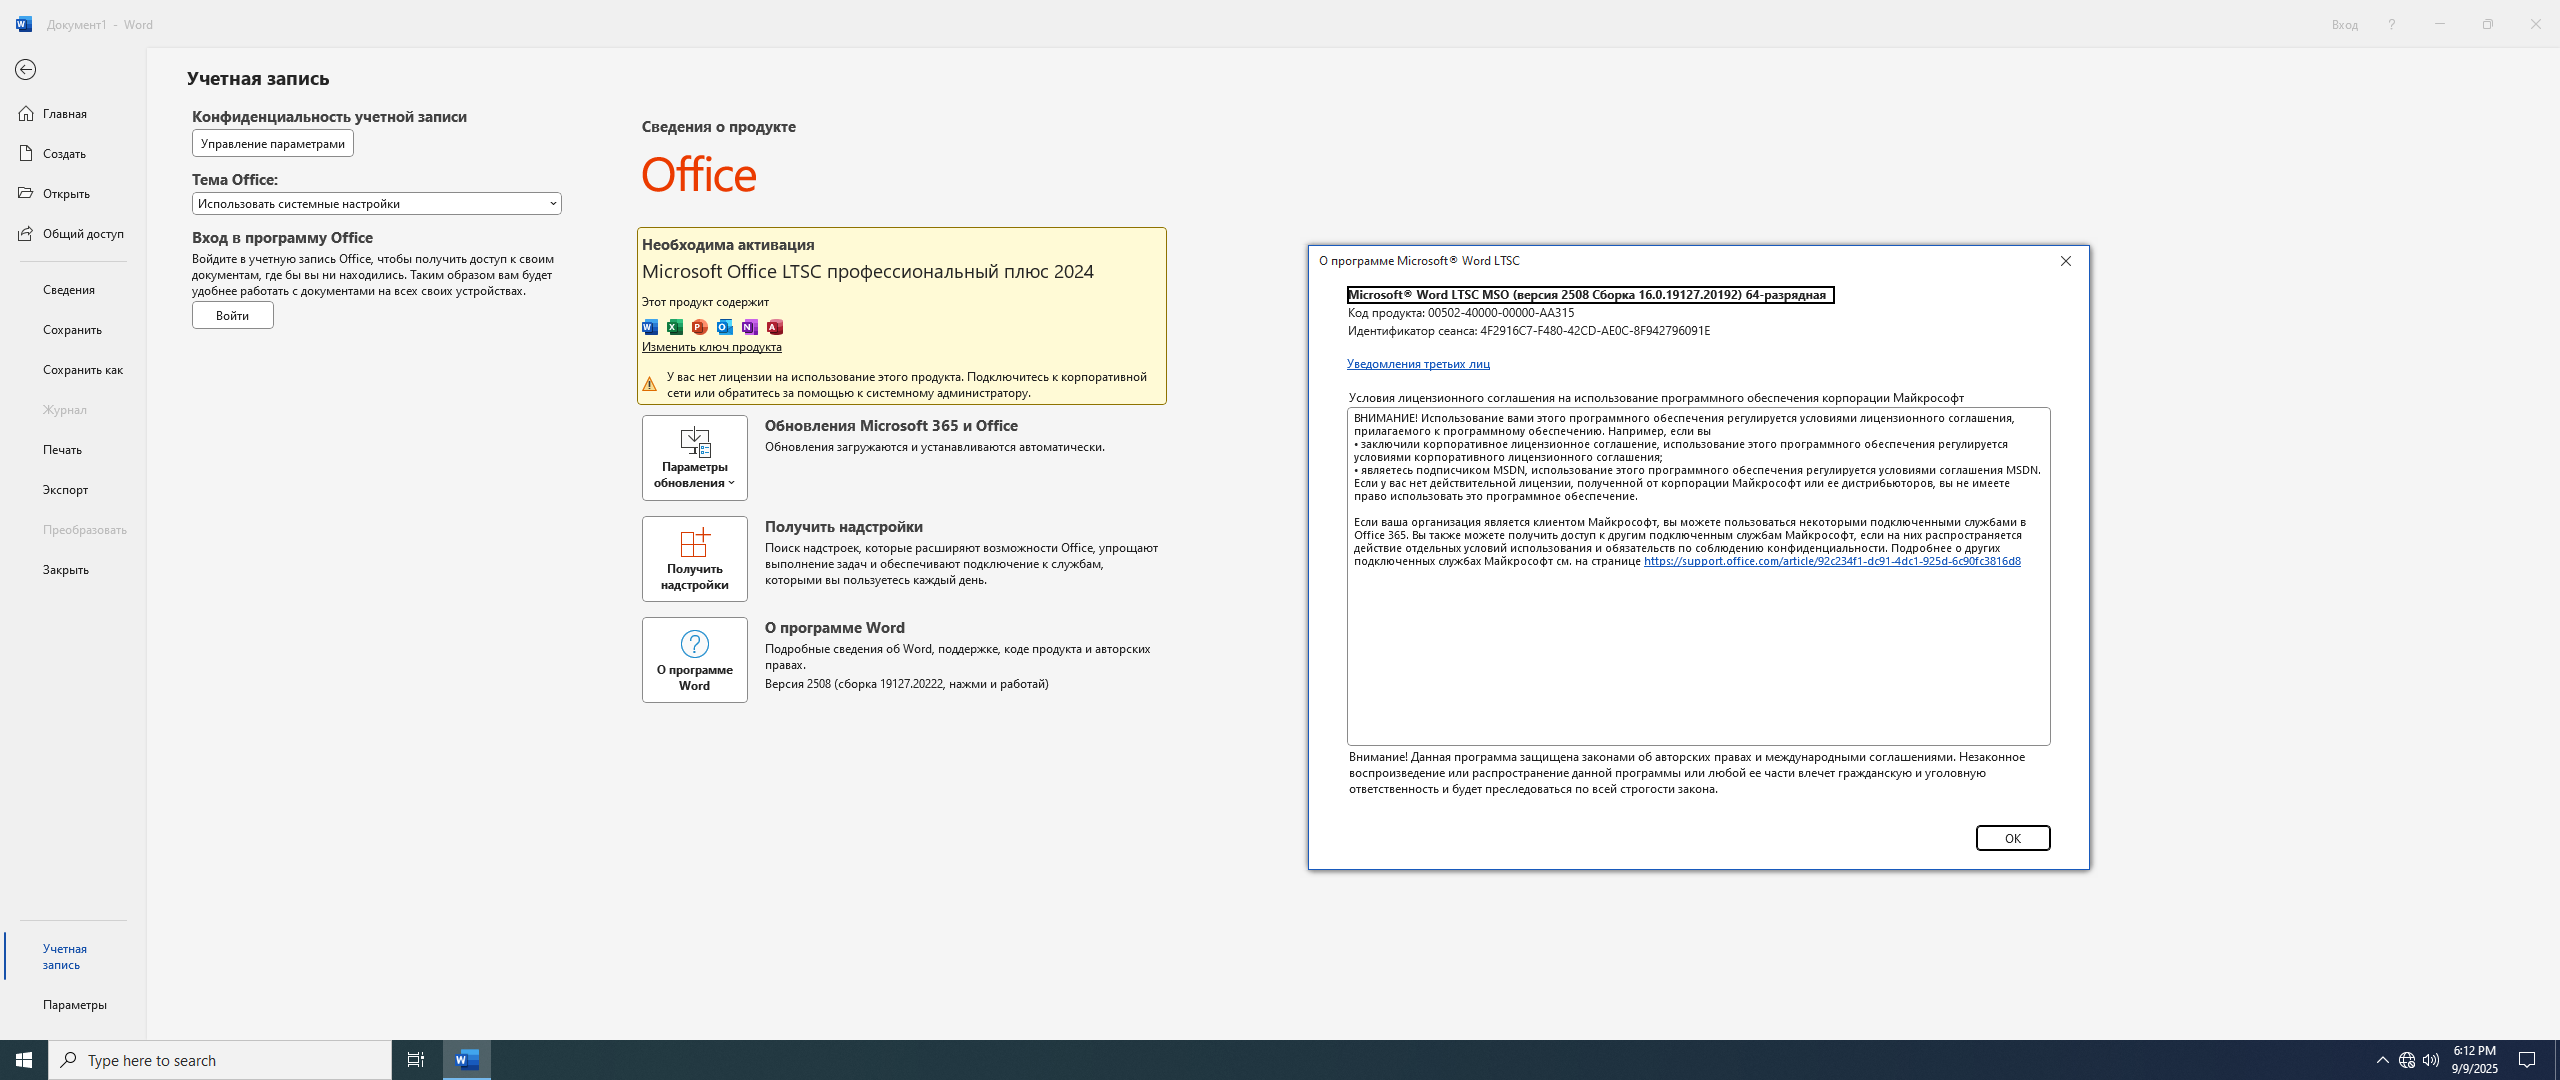Click Управление параметрами button
The image size is (2560, 1080).
272,144
